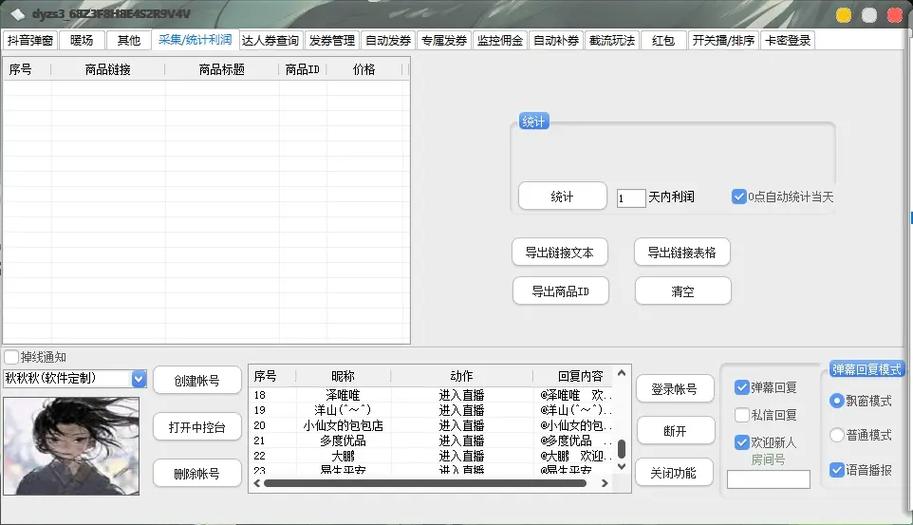
Task: Select log row 洋山(^~^)
Action: coord(431,410)
